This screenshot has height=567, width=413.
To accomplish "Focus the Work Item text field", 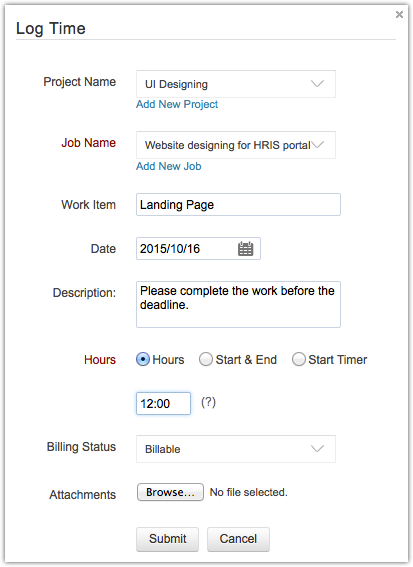I will [x=238, y=205].
